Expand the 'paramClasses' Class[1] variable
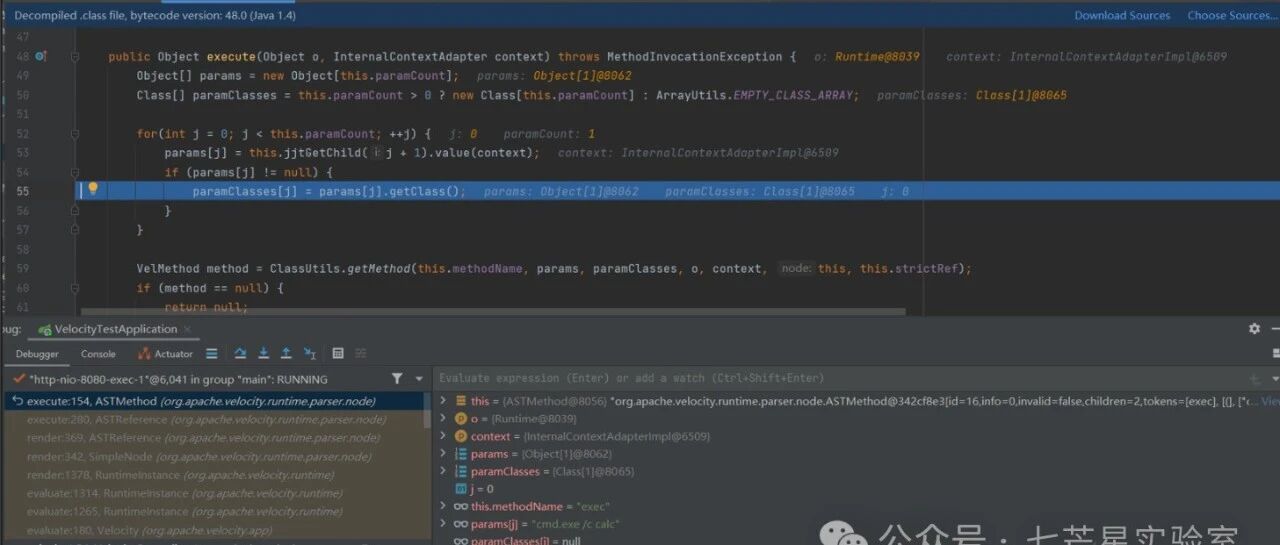Viewport: 1280px width, 545px height. tap(443, 471)
